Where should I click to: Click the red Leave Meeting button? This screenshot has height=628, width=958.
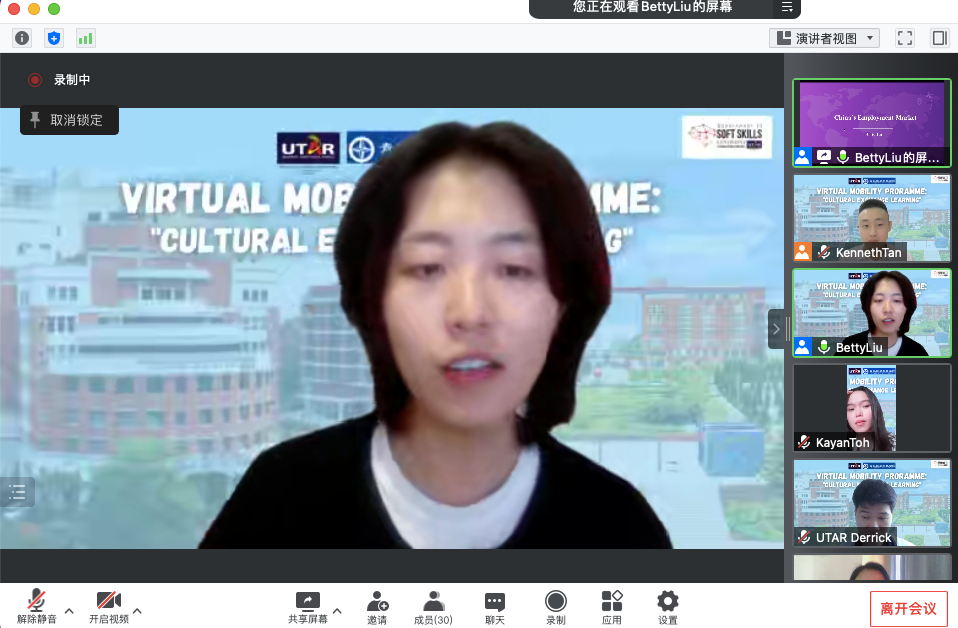(x=908, y=608)
